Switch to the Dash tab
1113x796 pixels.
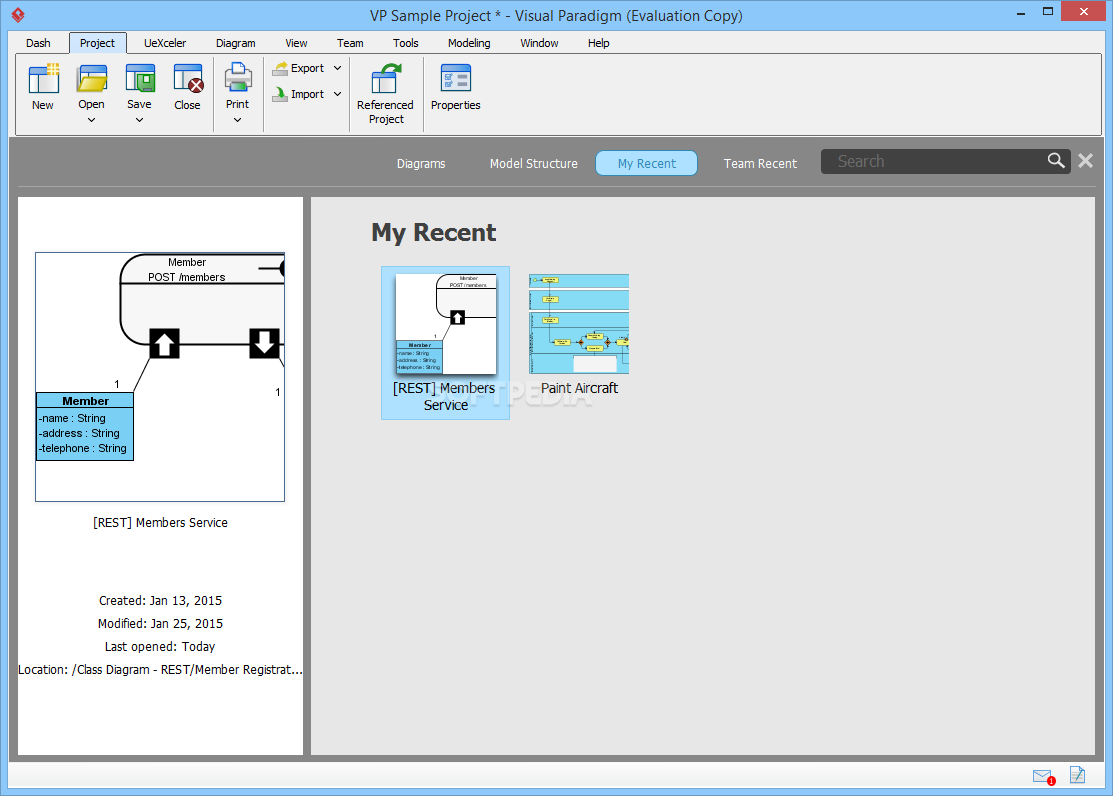(38, 43)
